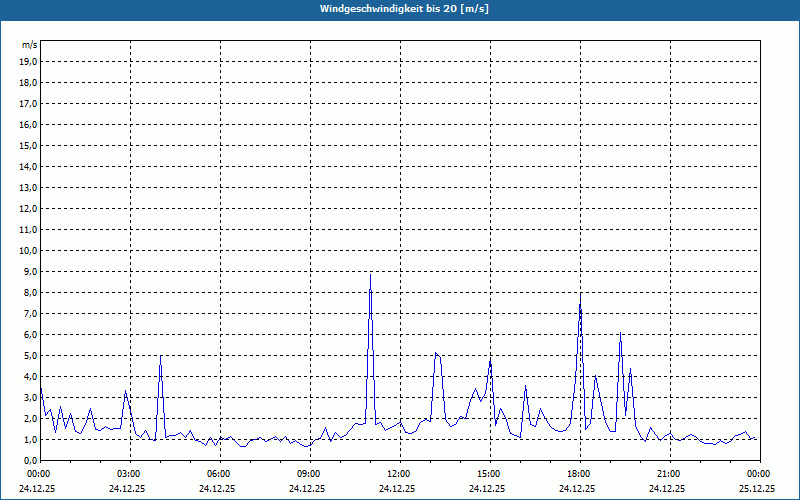Click the 25.12.25 date label
This screenshot has width=800, height=500.
(x=757, y=489)
